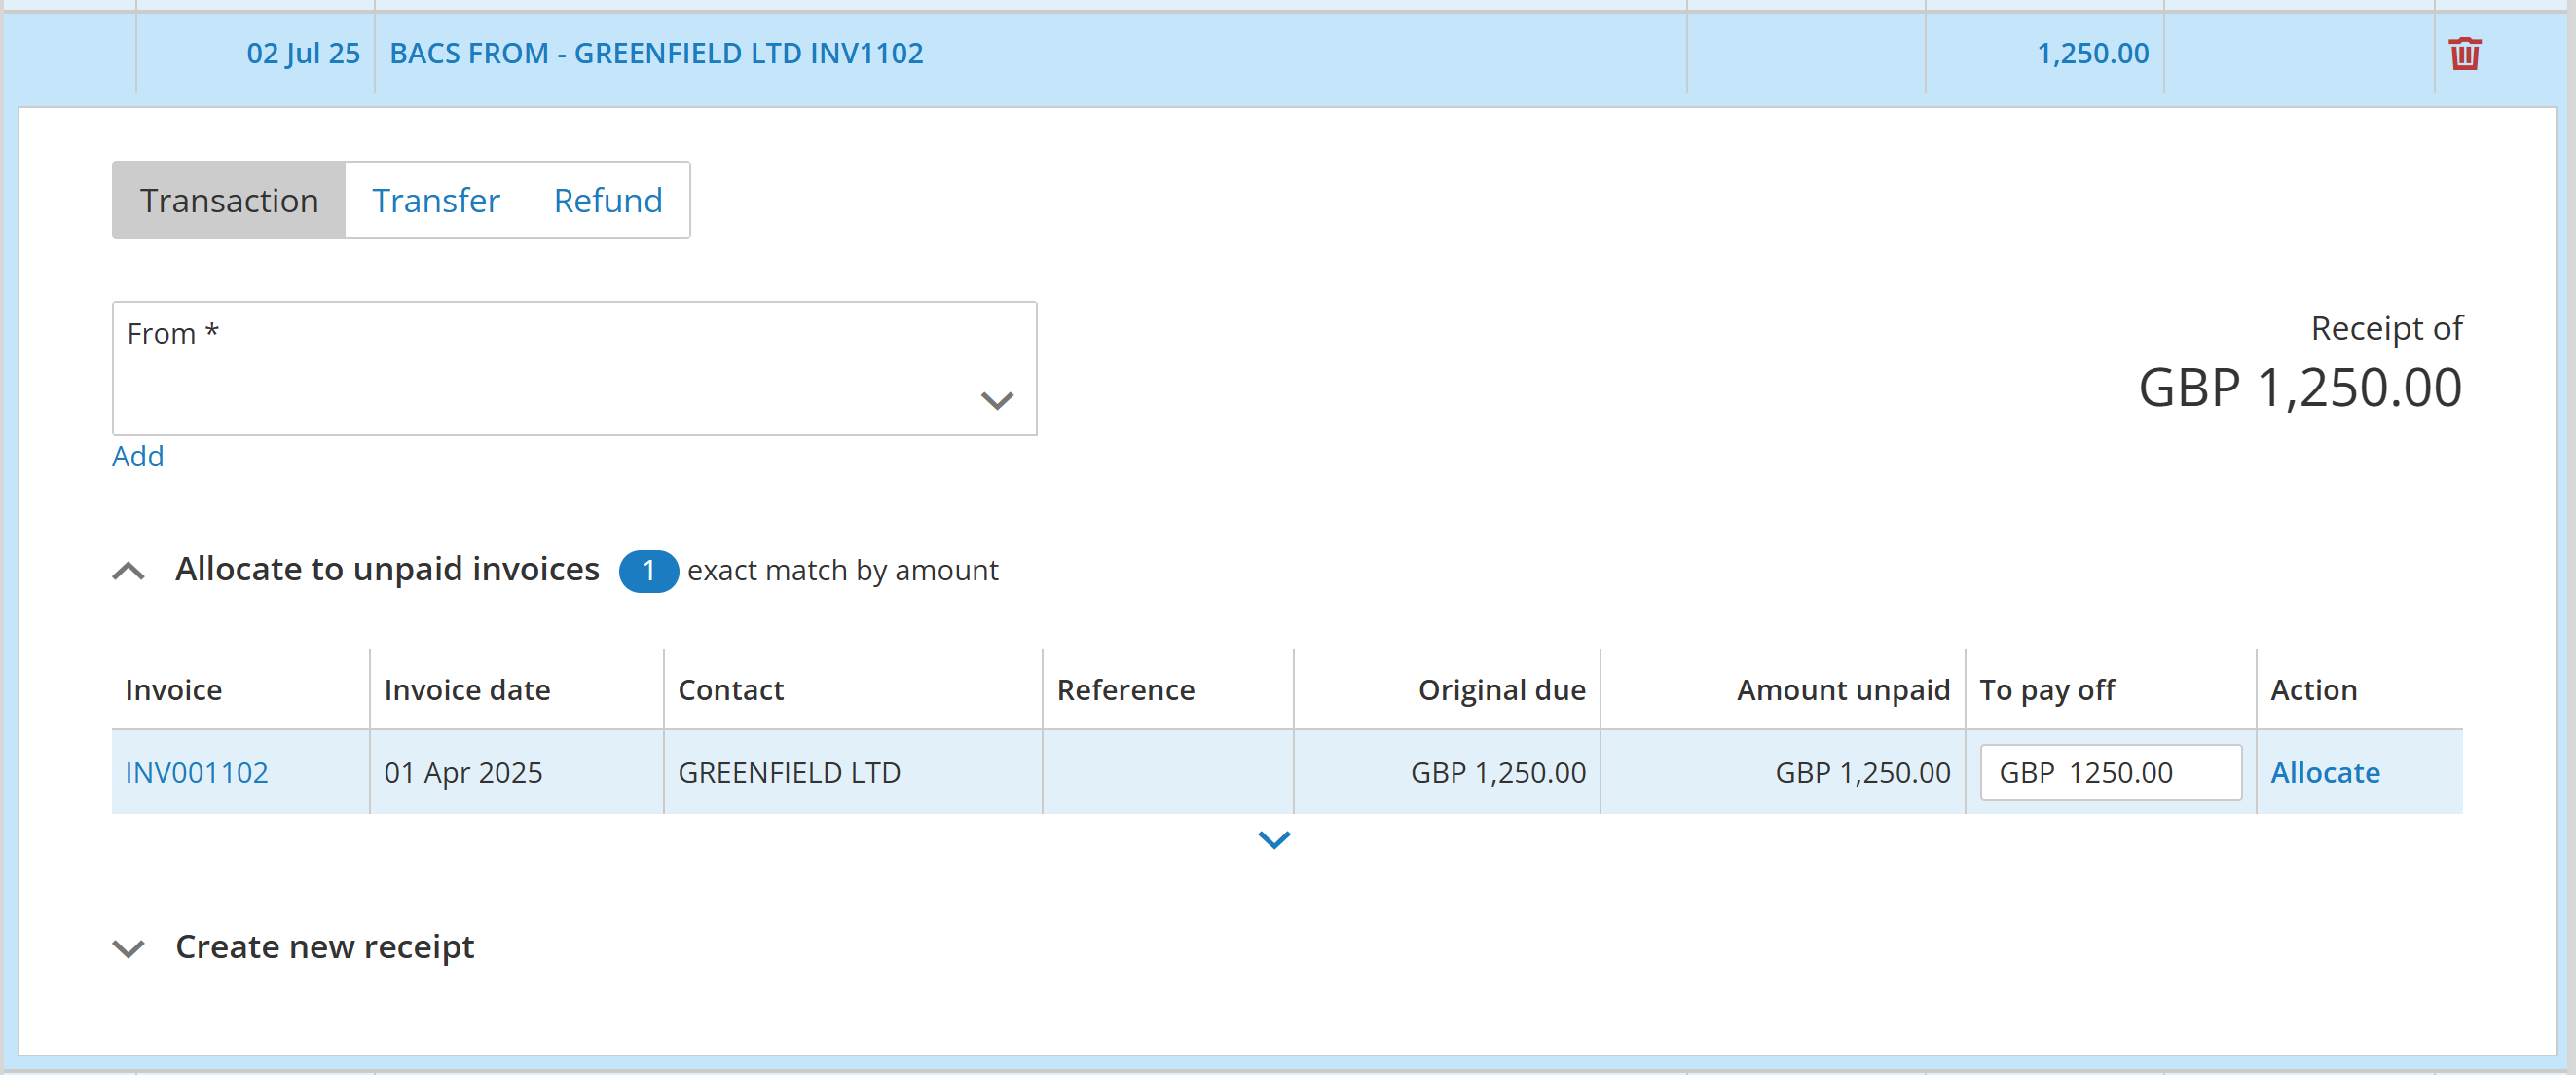Show more invoices with blue chevron
Image resolution: width=2576 pixels, height=1075 pixels.
coord(1273,839)
